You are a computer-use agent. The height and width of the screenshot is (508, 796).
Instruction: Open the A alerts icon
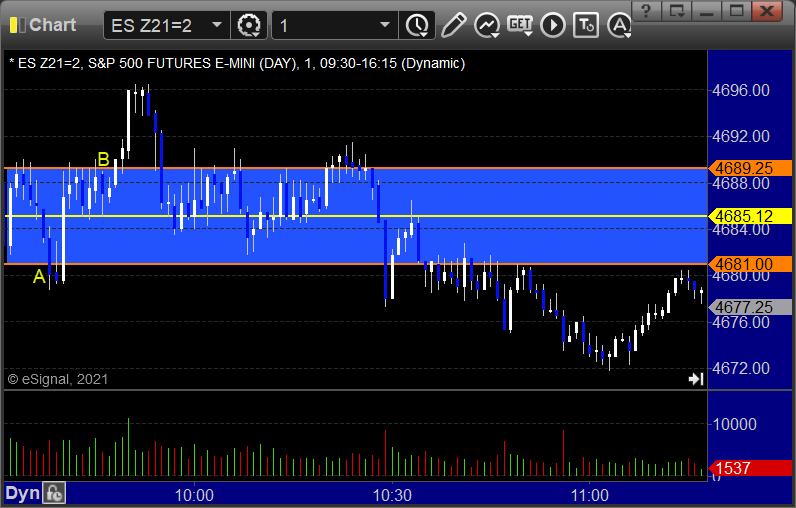coord(619,25)
